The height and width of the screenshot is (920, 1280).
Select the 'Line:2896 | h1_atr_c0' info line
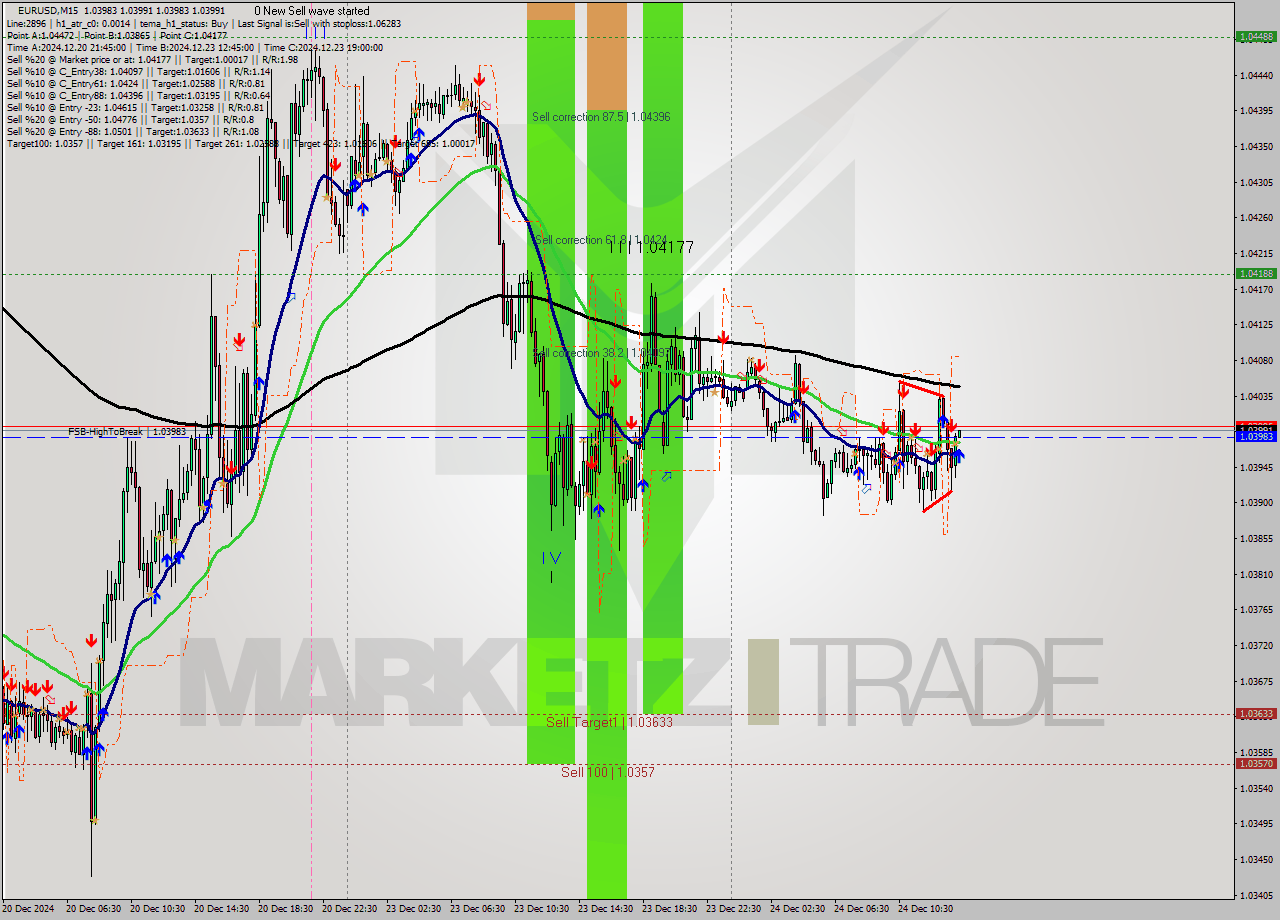(204, 23)
